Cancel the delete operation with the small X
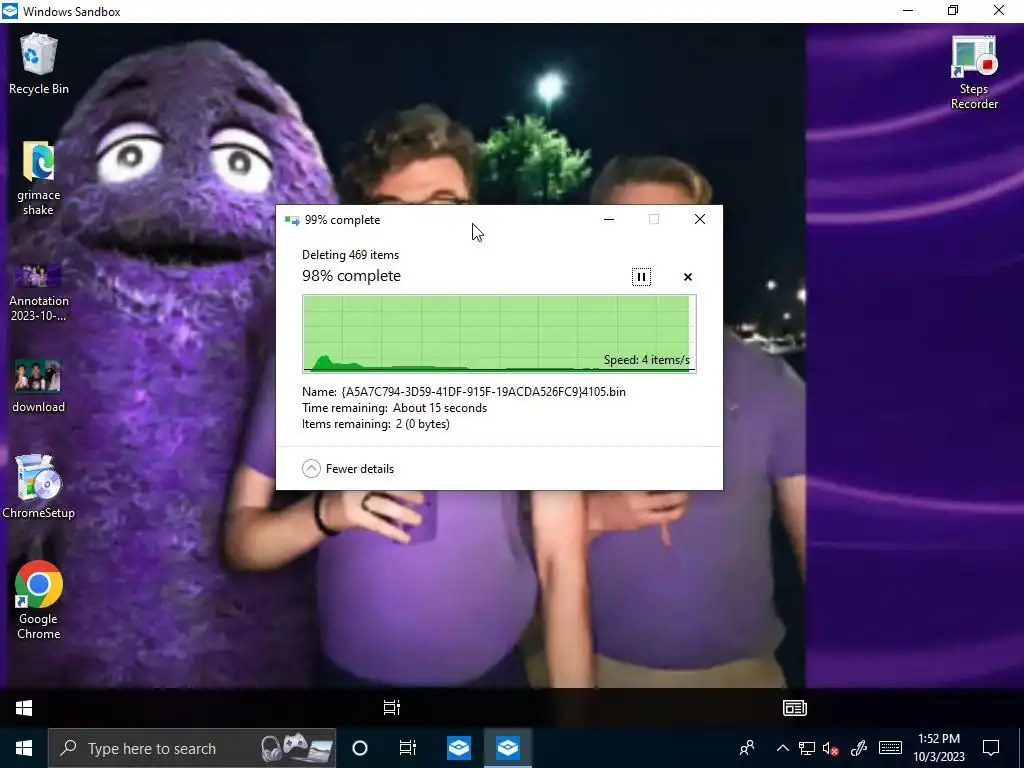The width and height of the screenshot is (1024, 768). (x=688, y=277)
